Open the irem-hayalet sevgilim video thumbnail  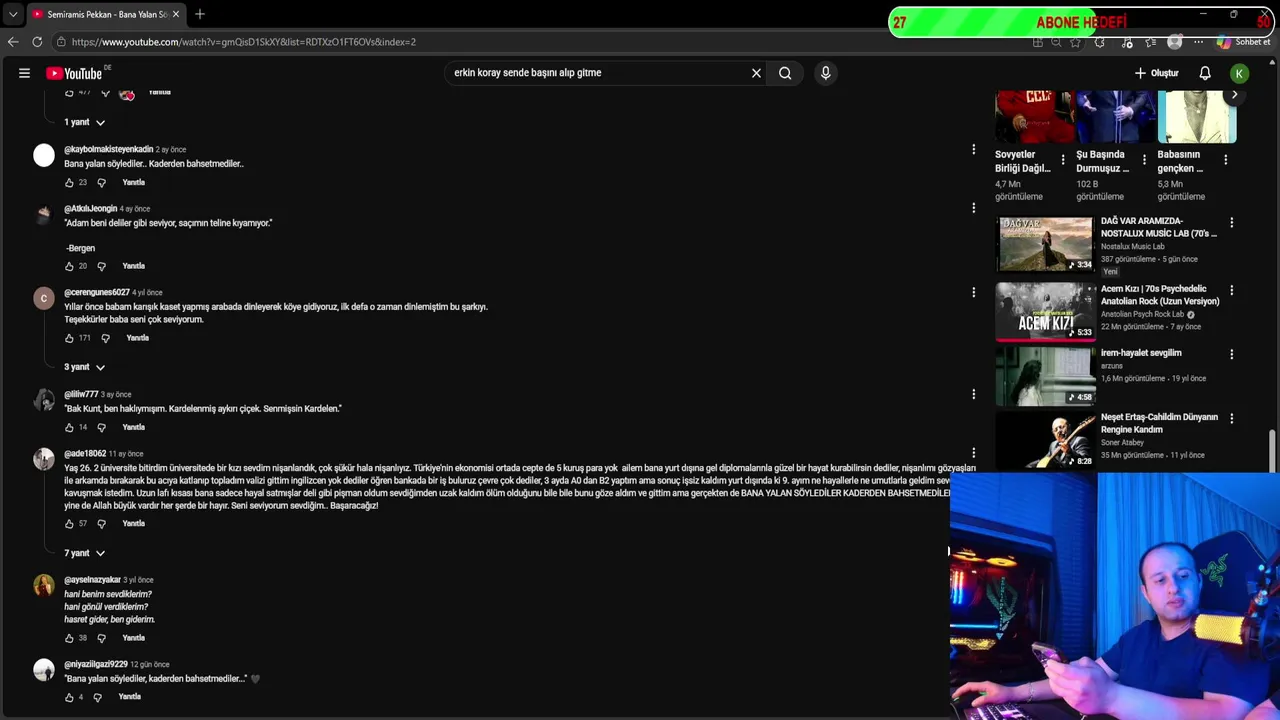pos(1045,376)
